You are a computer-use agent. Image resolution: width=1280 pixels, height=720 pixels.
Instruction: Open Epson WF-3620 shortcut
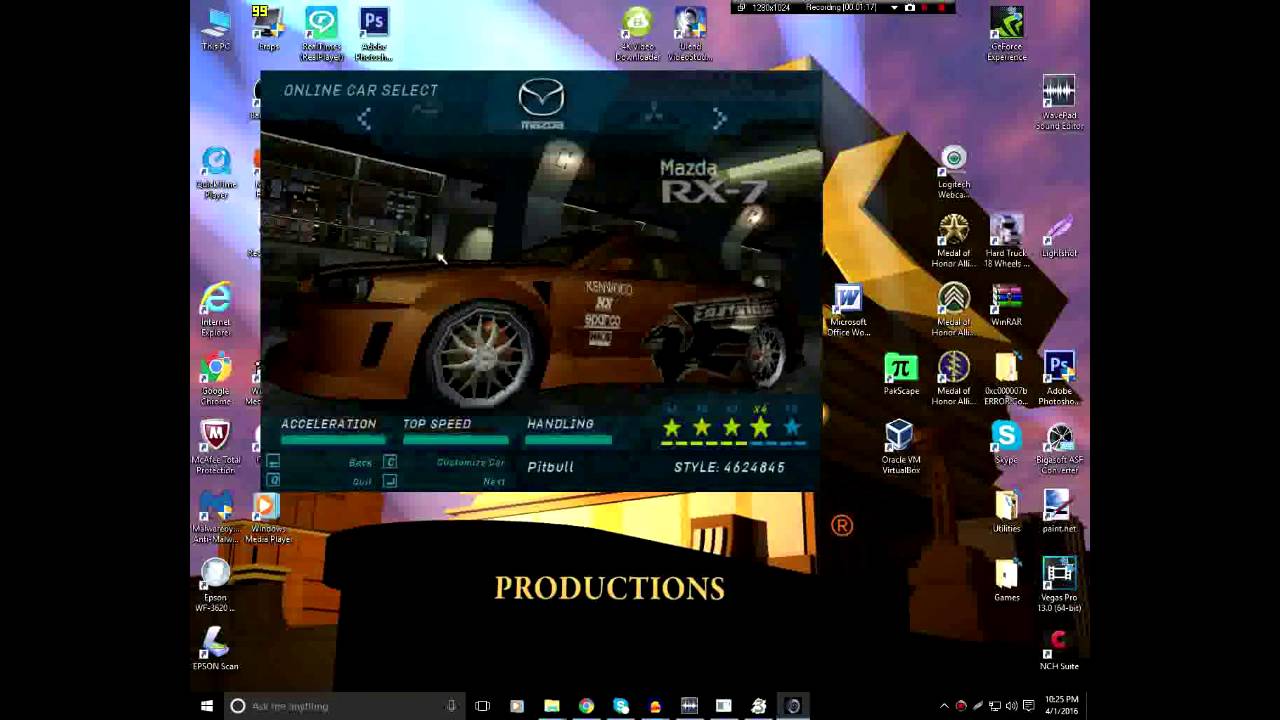tap(216, 585)
